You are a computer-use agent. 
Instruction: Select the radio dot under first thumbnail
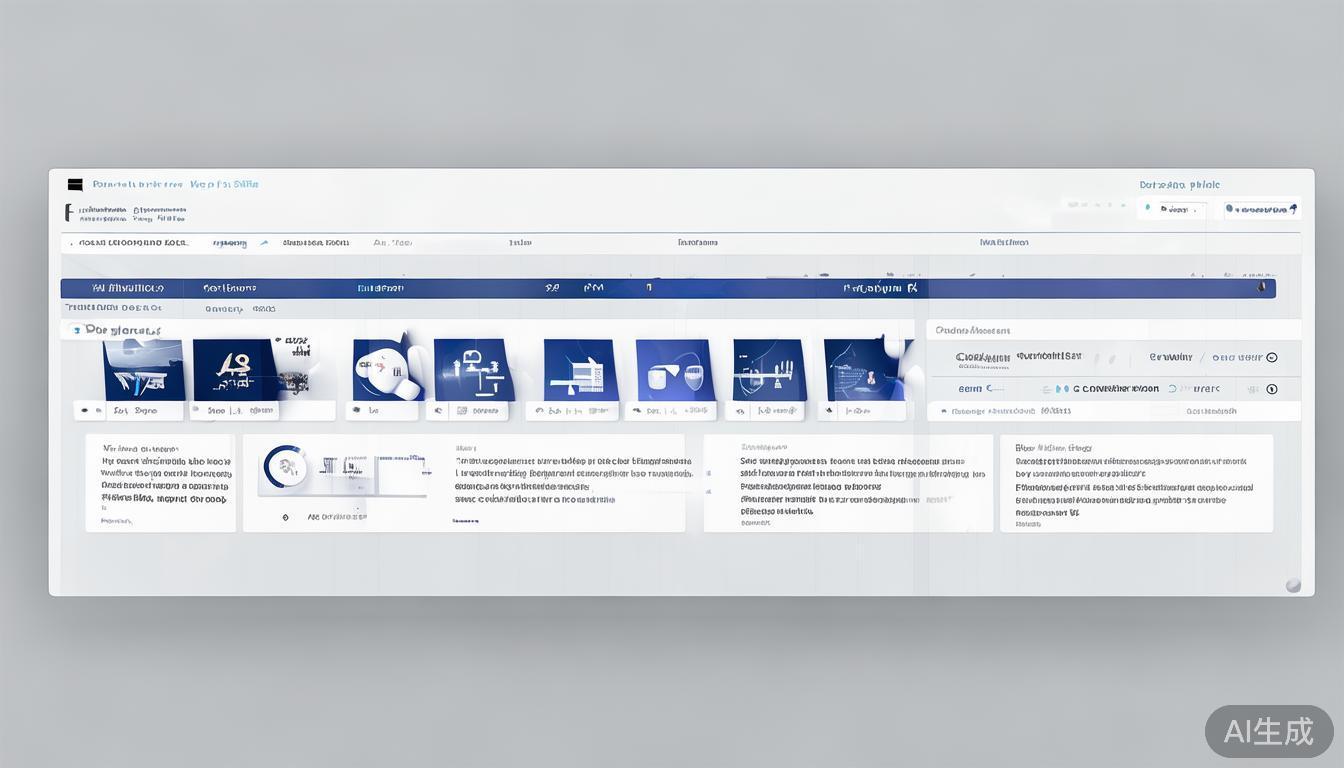click(x=85, y=410)
